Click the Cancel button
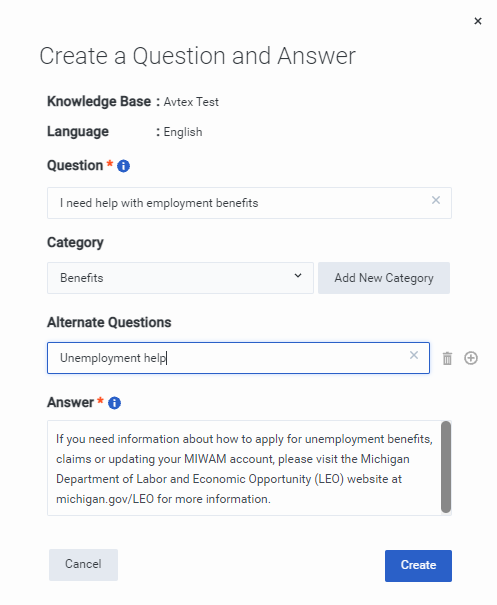This screenshot has width=497, height=605. coord(83,564)
